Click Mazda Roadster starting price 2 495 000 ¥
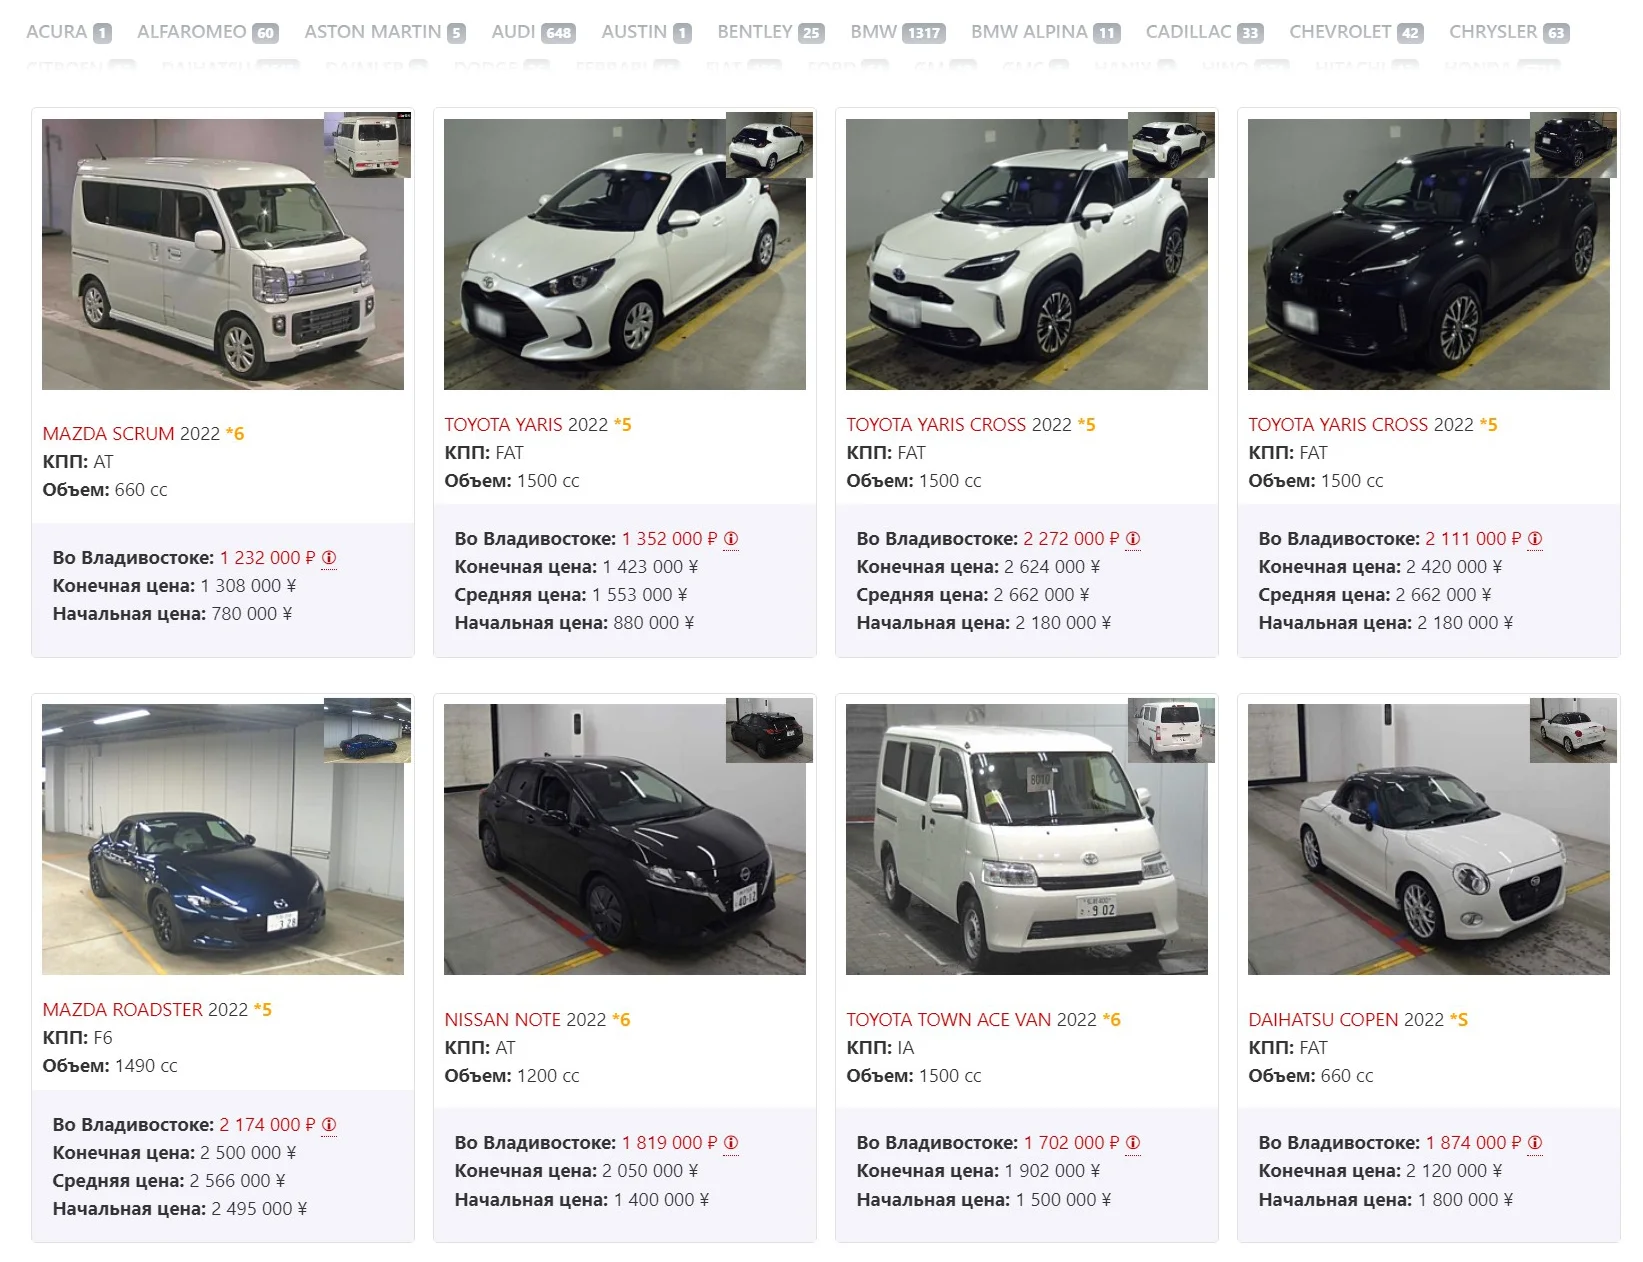This screenshot has width=1643, height=1262. coord(259,1209)
